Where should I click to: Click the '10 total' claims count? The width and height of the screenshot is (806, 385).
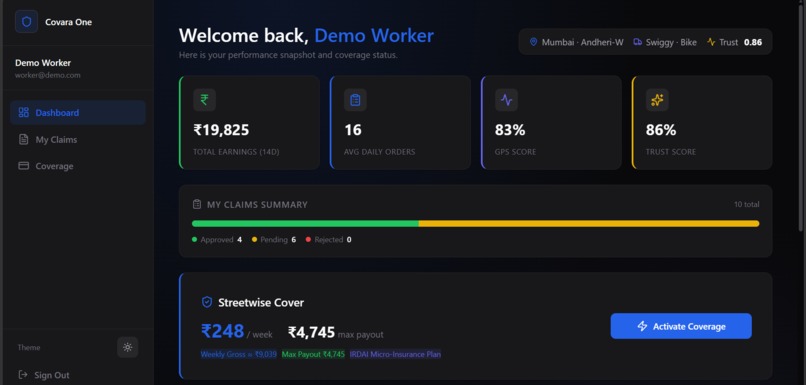coord(746,205)
